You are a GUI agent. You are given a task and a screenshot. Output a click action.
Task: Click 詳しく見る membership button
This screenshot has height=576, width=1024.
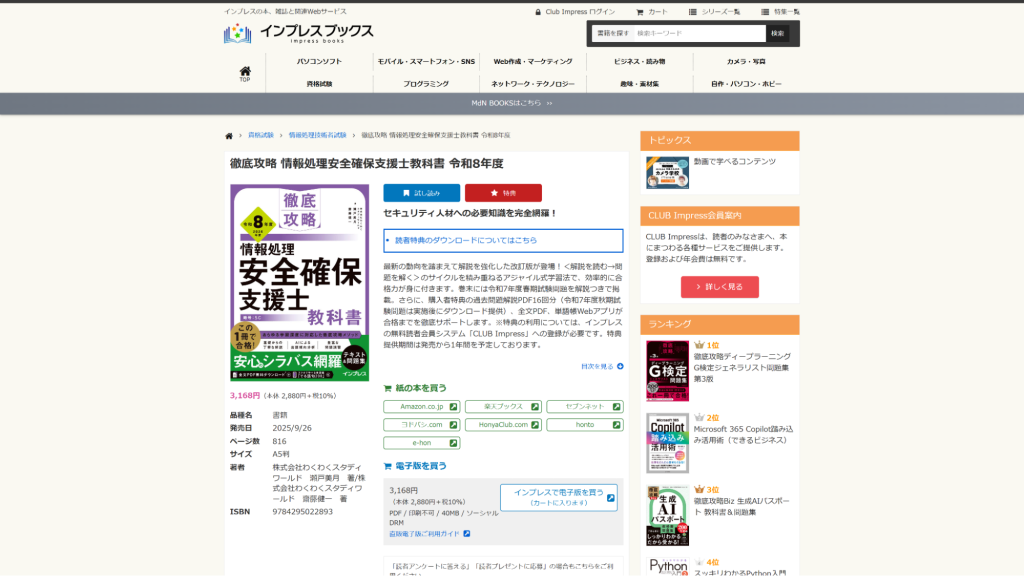click(x=720, y=287)
